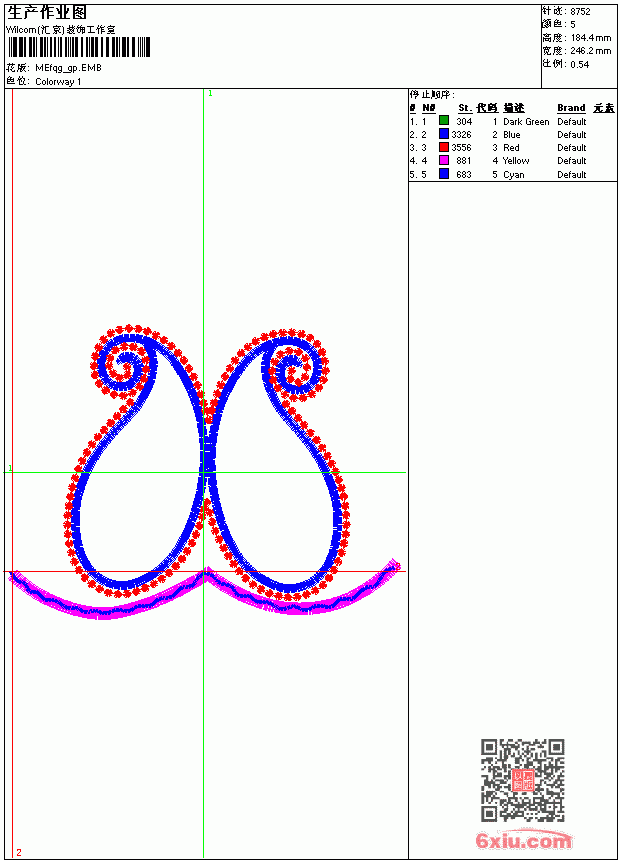The width and height of the screenshot is (620, 860).
Task: Click the Brand column header
Action: pyautogui.click(x=571, y=108)
